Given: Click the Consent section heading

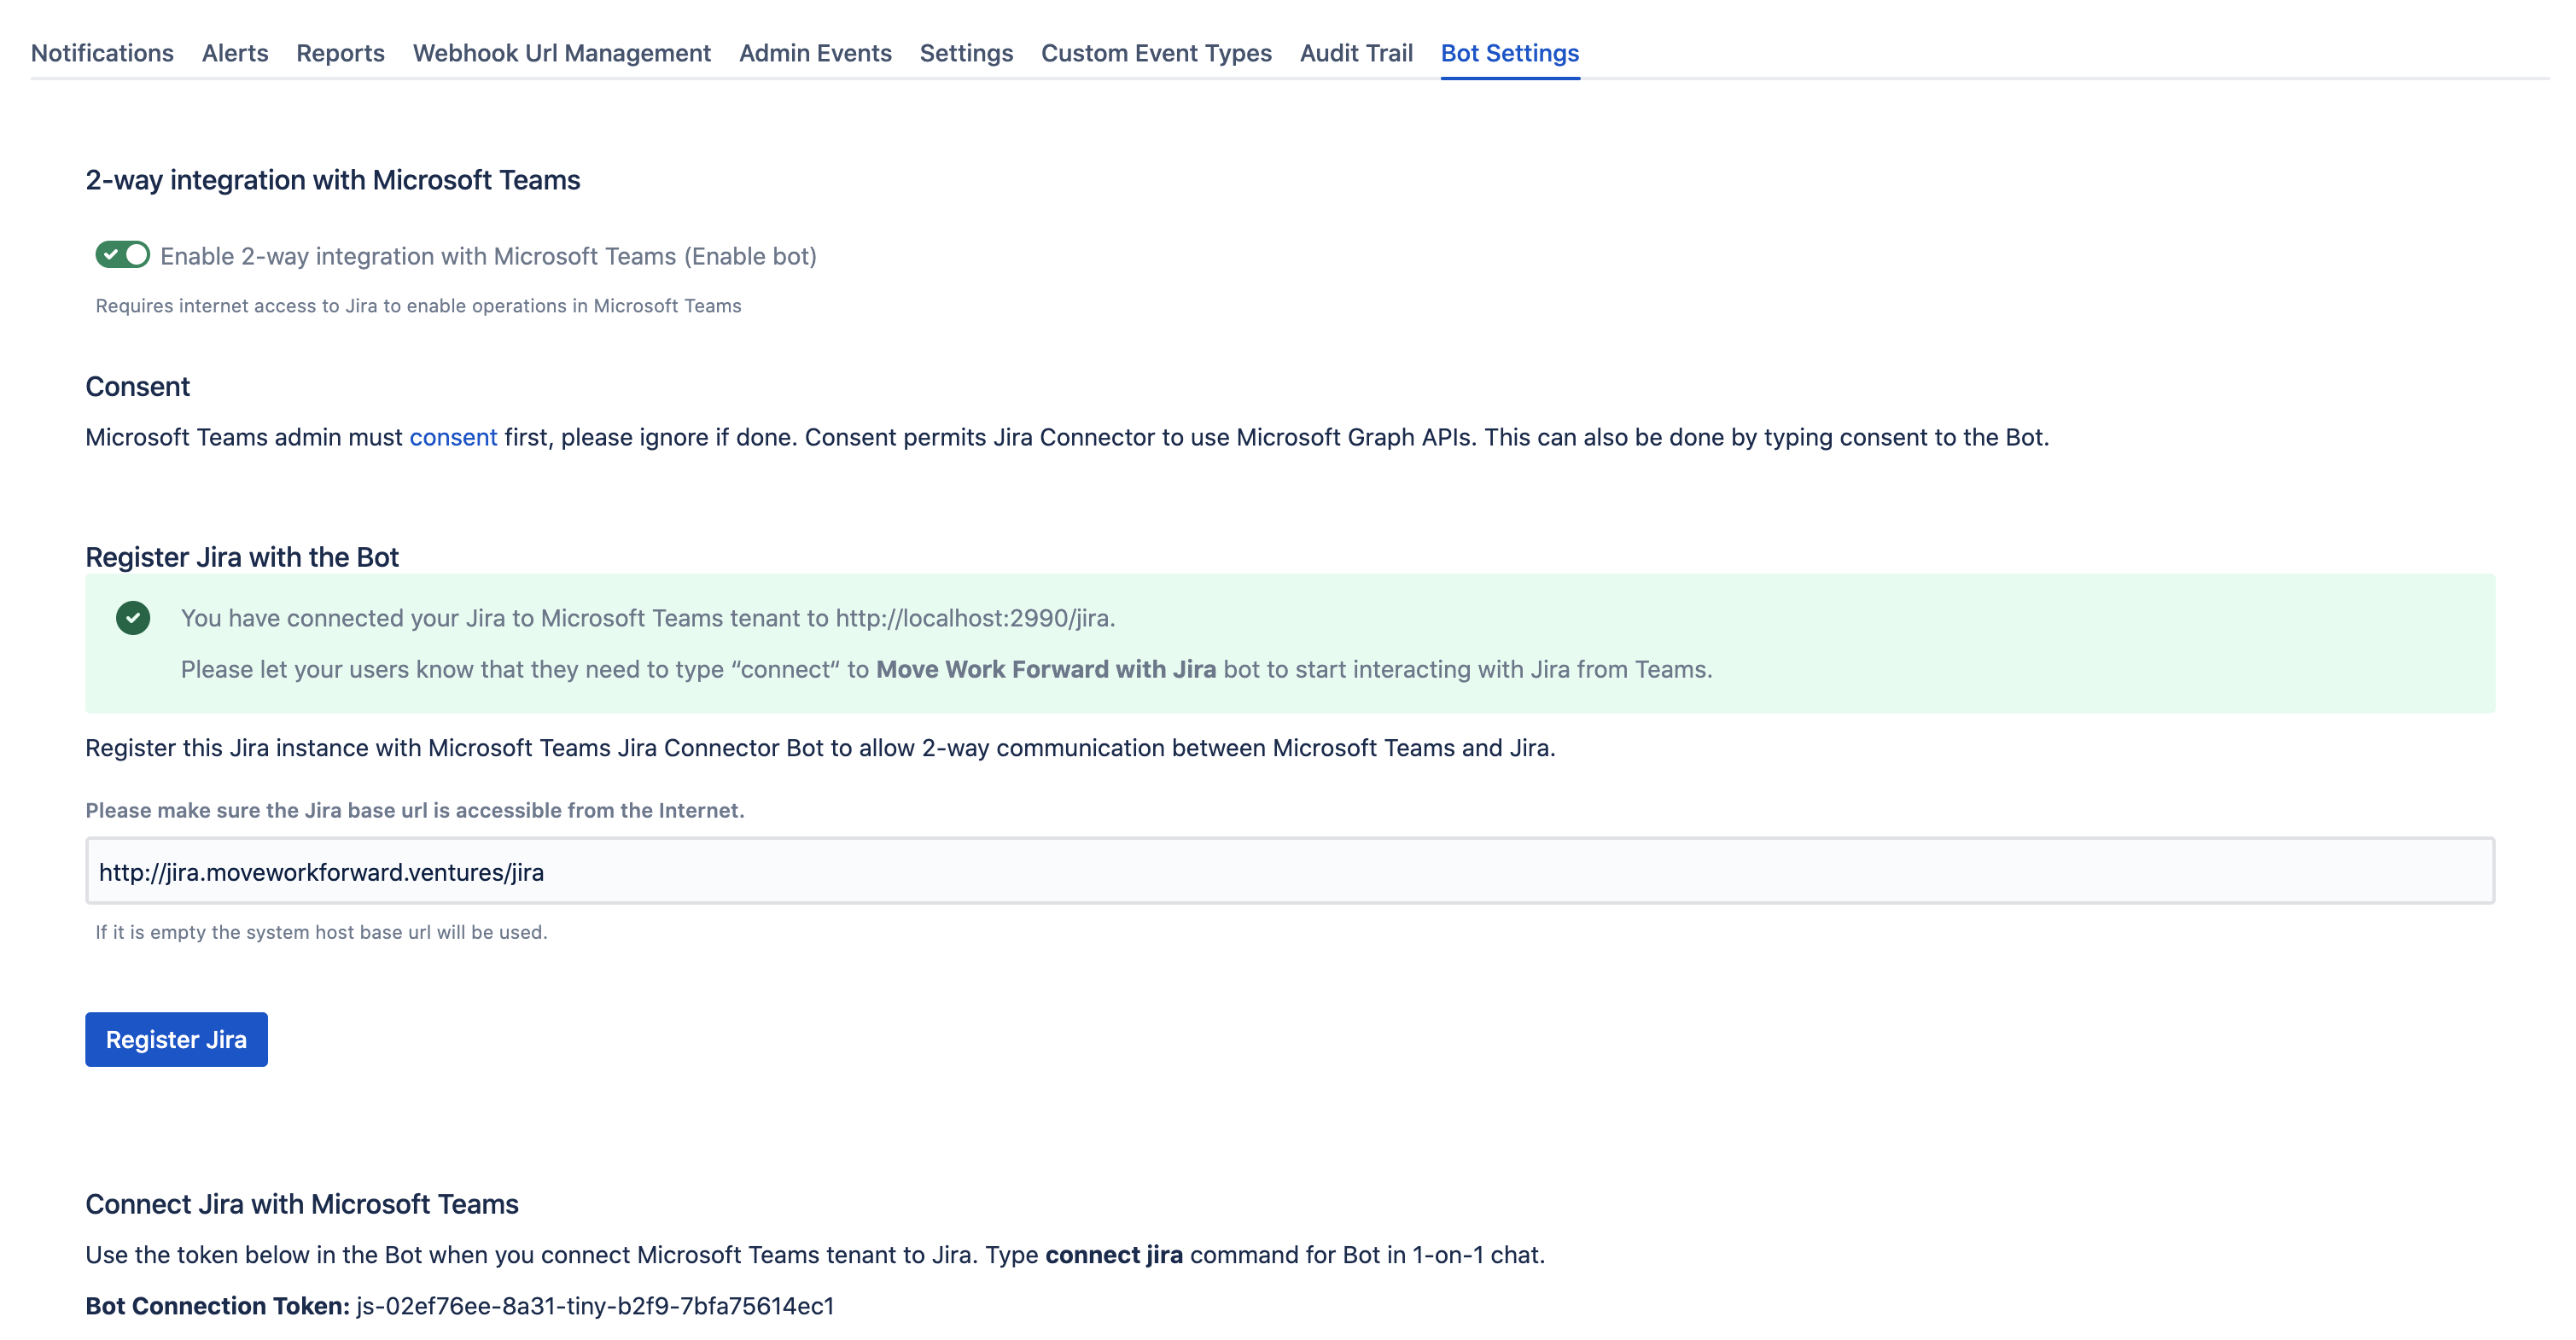Looking at the screenshot, I should [138, 387].
